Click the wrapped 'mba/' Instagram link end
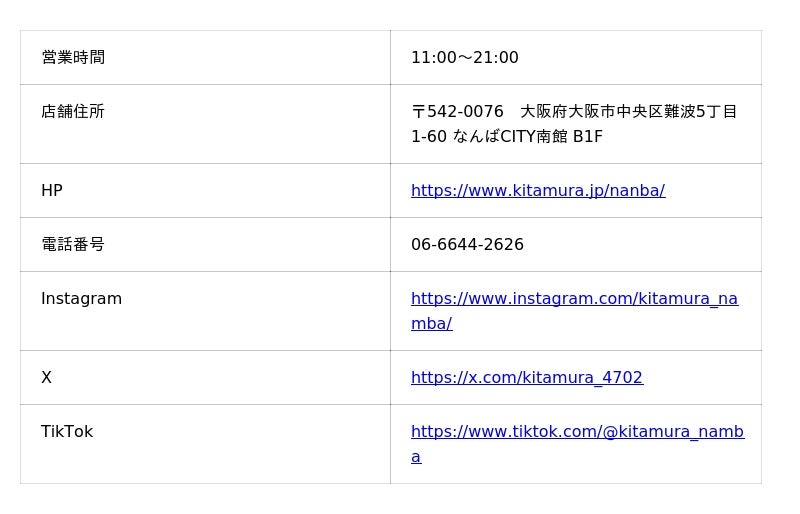 pyautogui.click(x=431, y=324)
